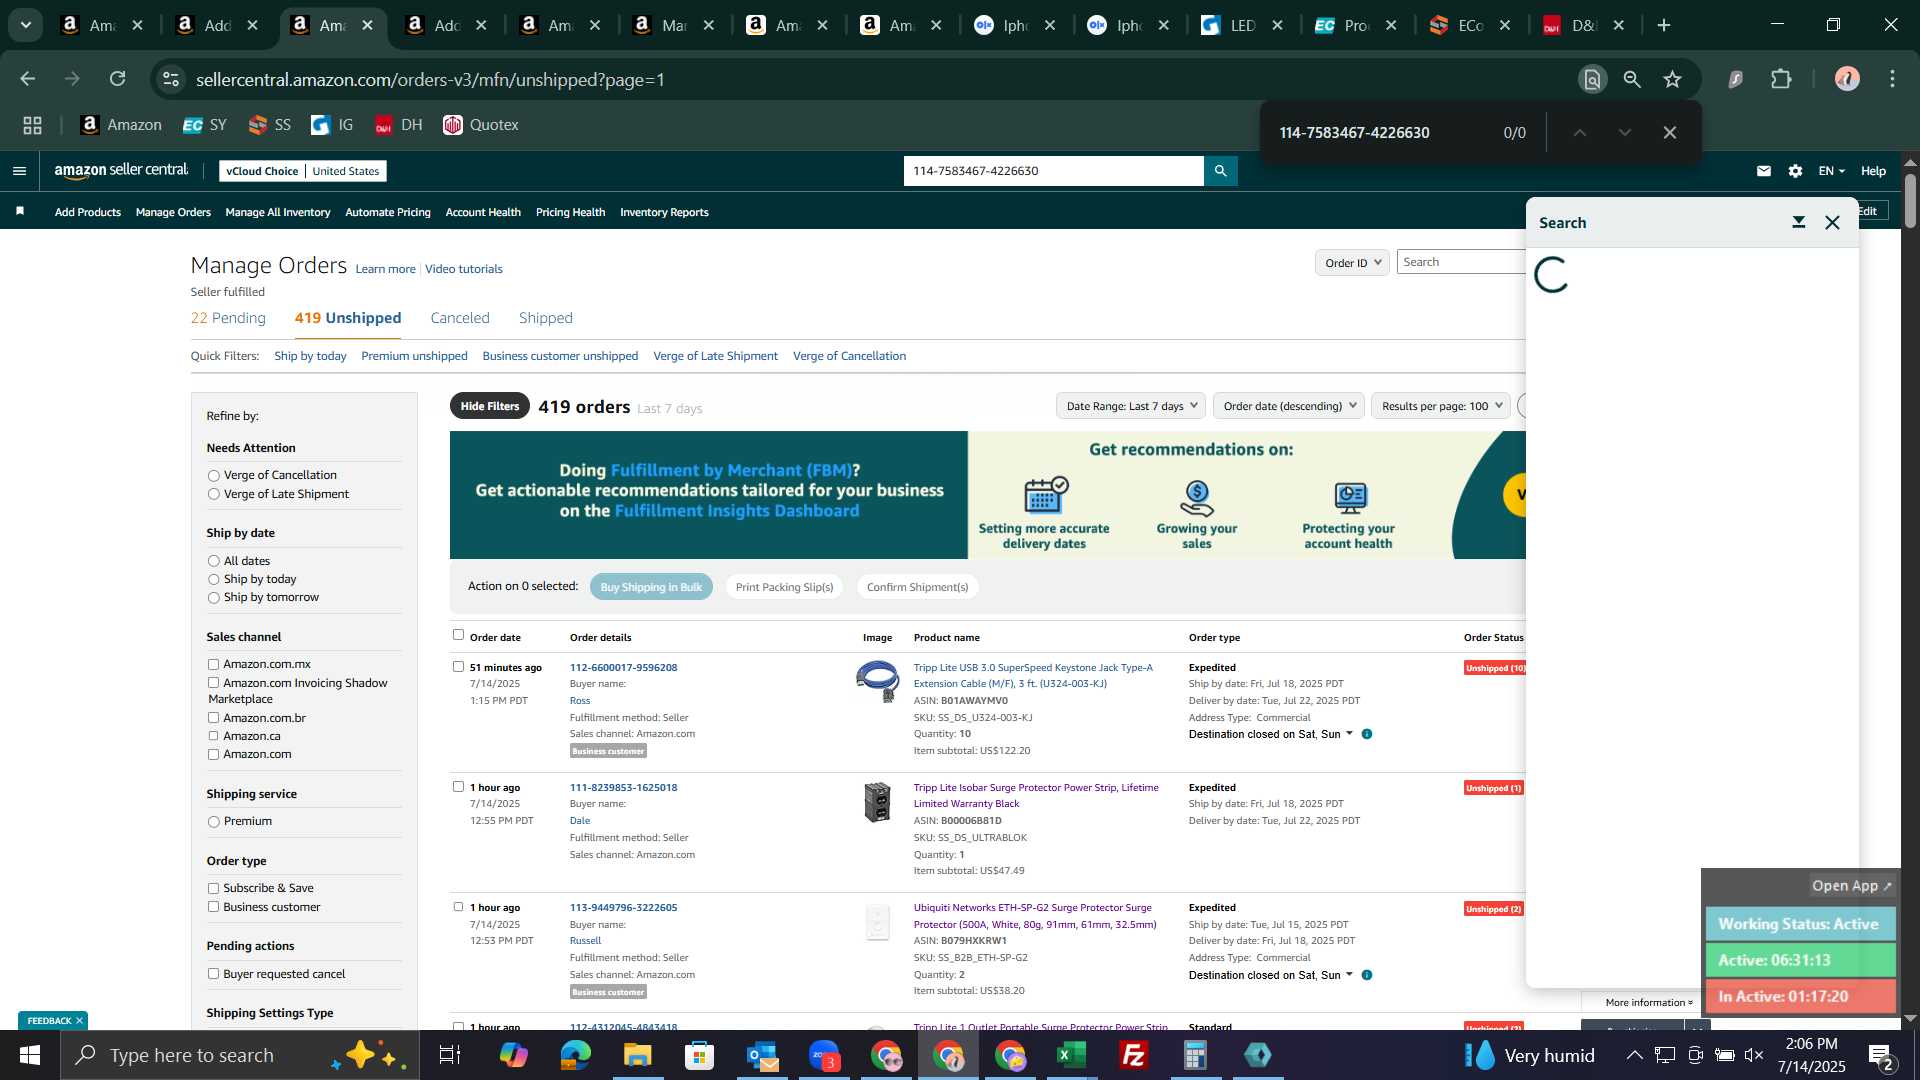The height and width of the screenshot is (1080, 1920).
Task: Select all orders with header checkbox
Action: point(458,635)
